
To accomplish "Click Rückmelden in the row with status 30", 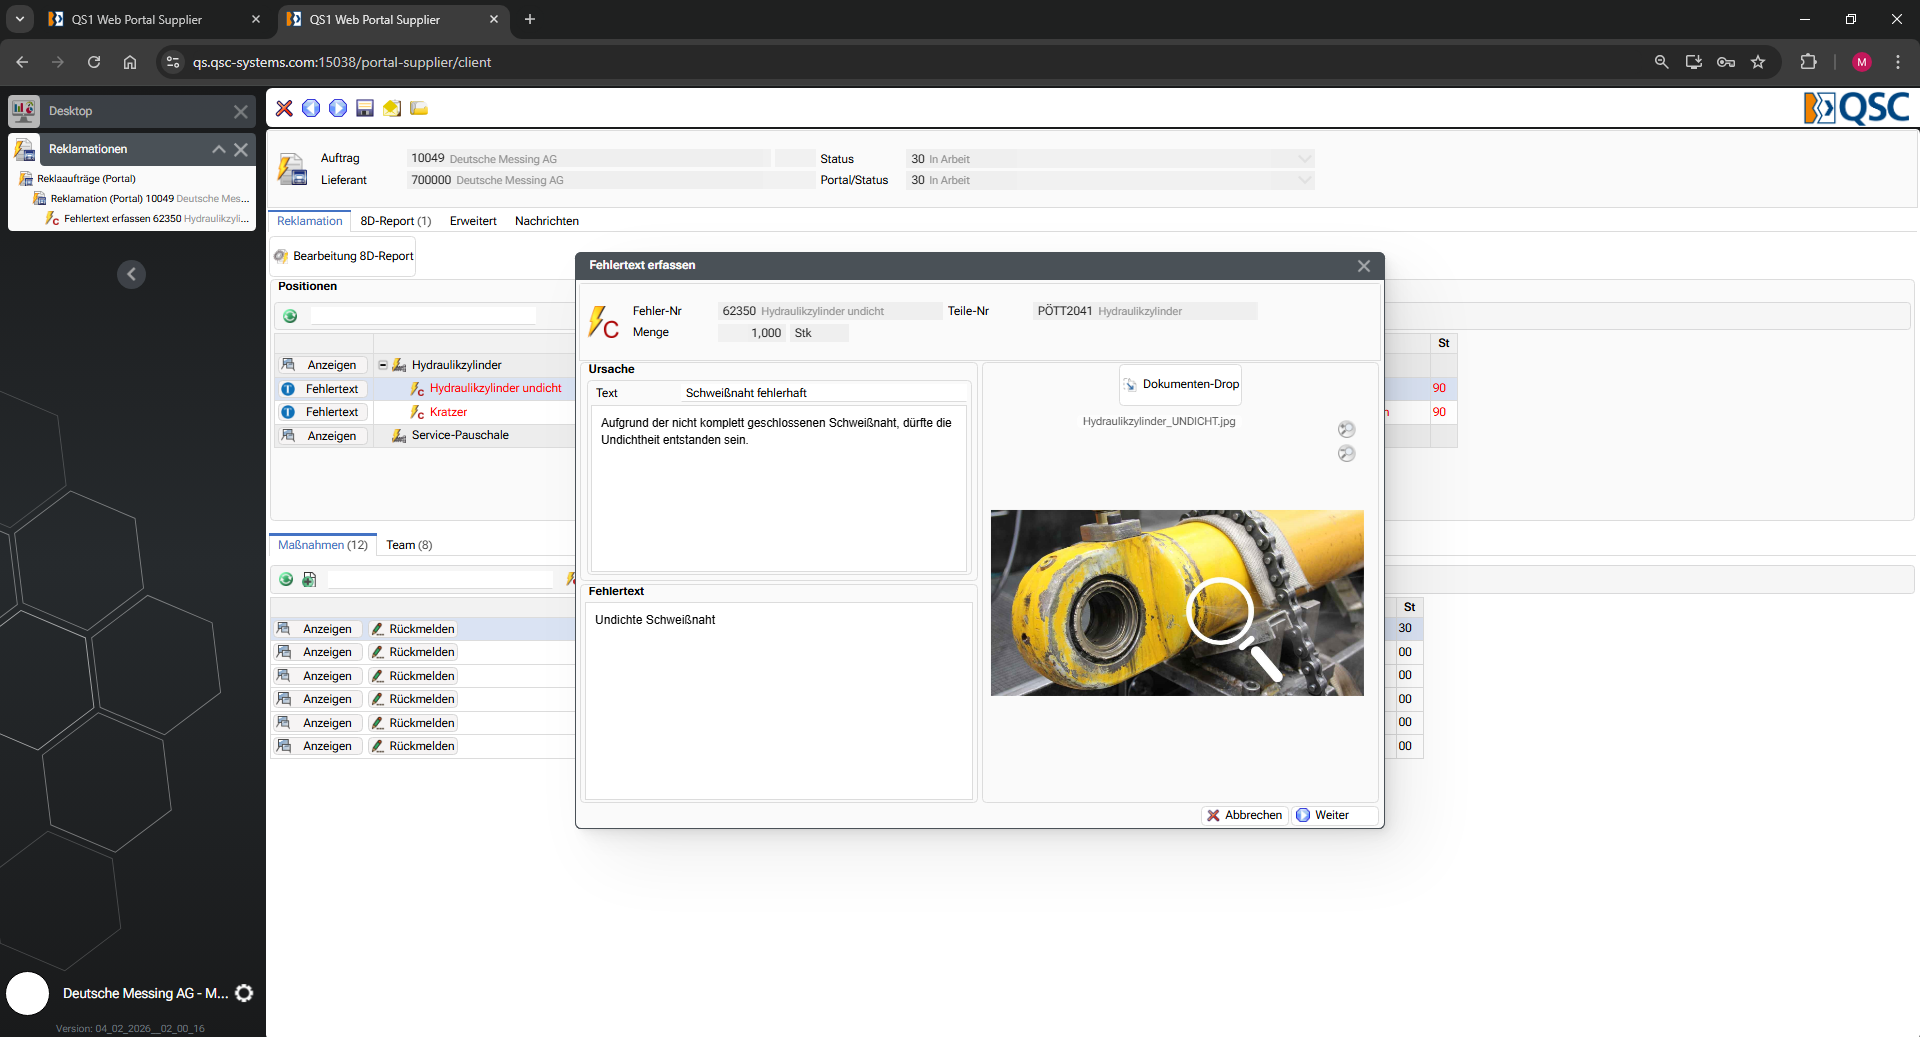I will [x=413, y=629].
